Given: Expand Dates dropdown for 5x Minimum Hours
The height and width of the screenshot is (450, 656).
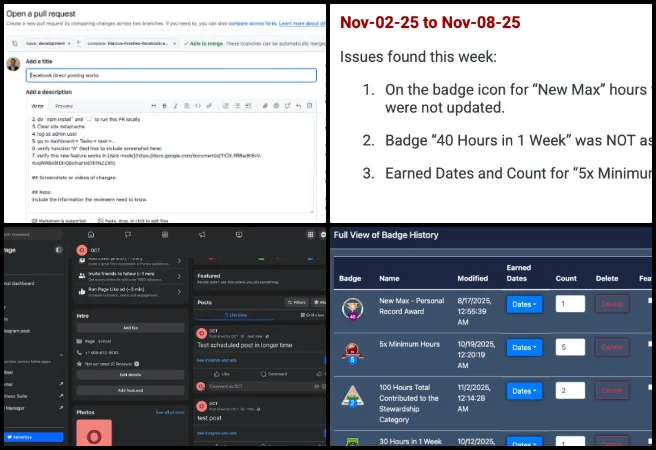Looking at the screenshot, I should click(x=524, y=348).
